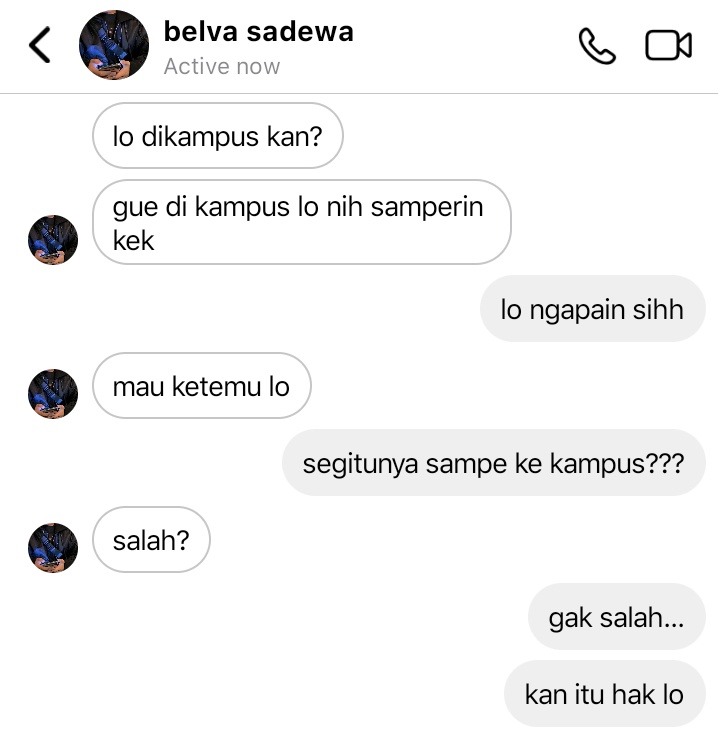Start a voice call with belva sadewa
Screen dimensions: 718x734
click(597, 46)
